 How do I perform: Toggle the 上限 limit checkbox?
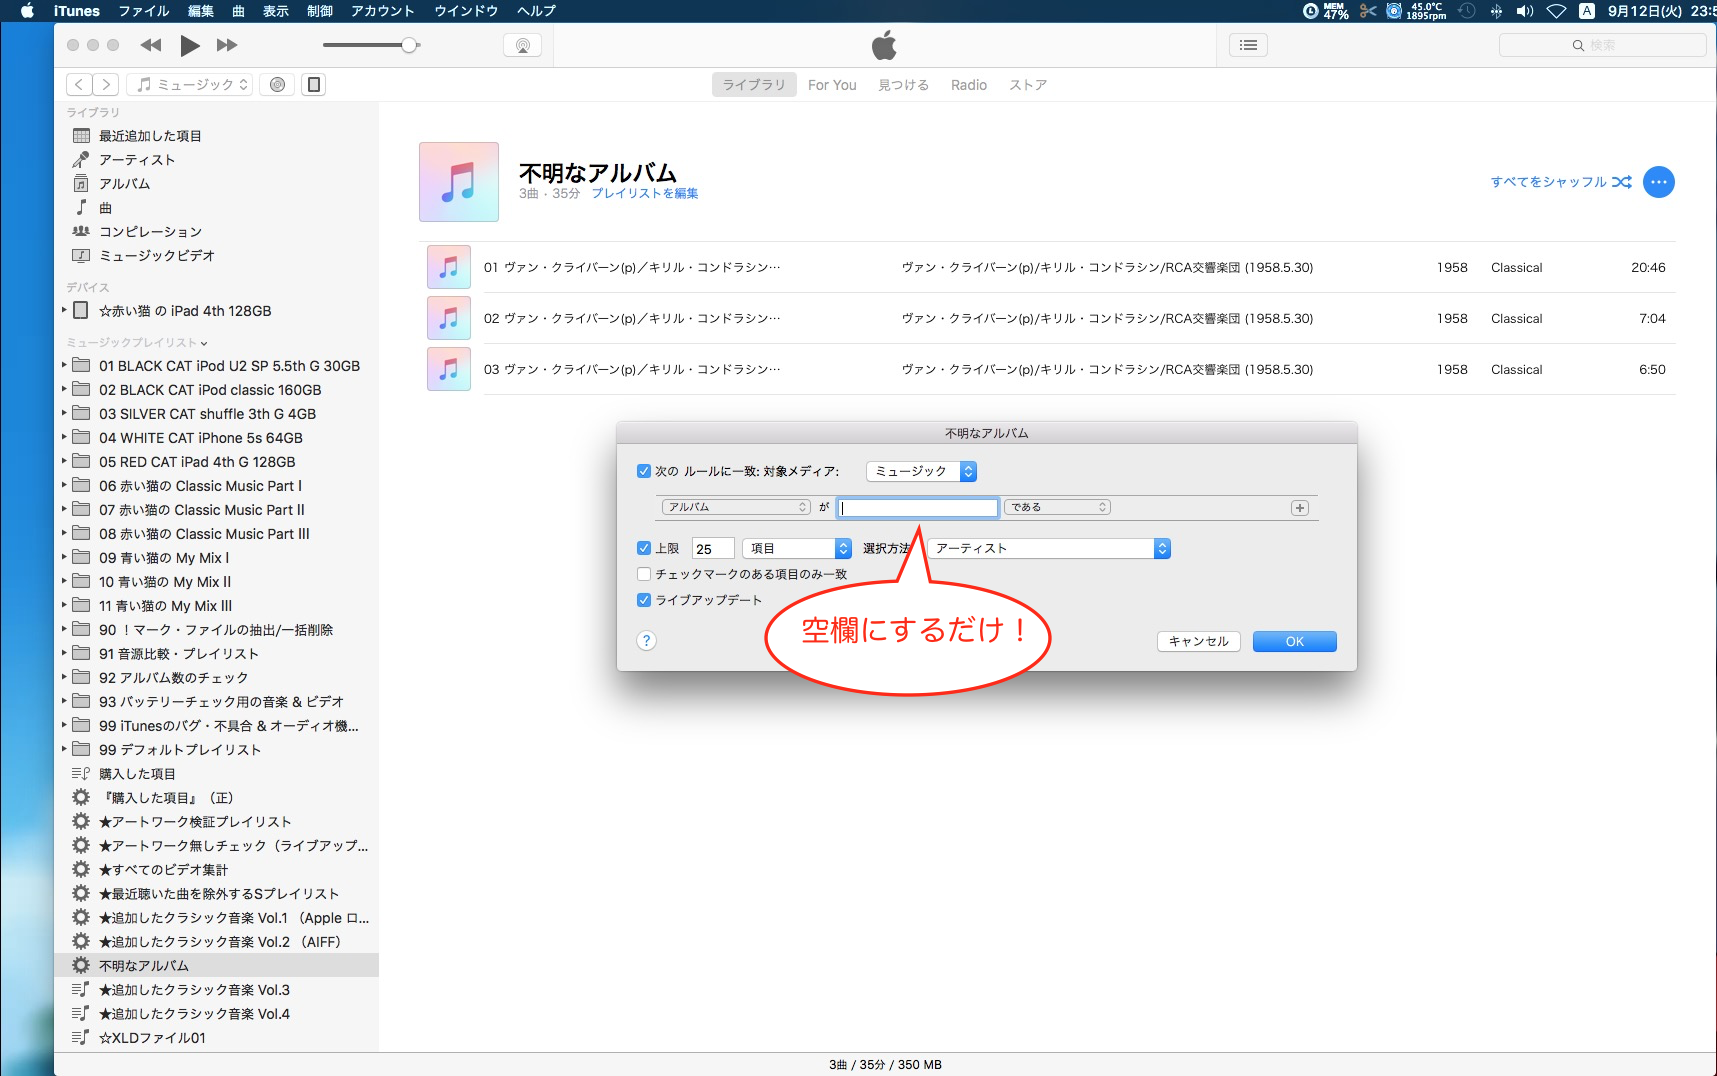click(x=644, y=548)
